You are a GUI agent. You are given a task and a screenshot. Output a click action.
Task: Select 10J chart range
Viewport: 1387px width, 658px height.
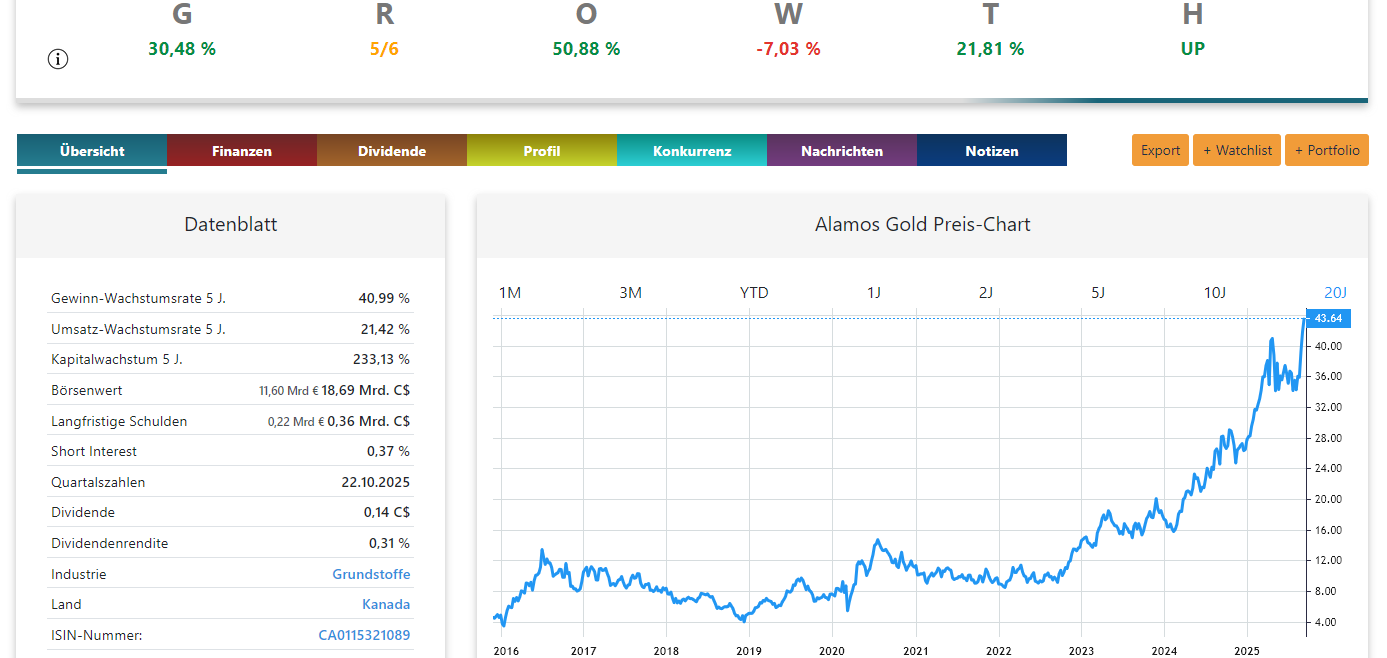click(1214, 293)
